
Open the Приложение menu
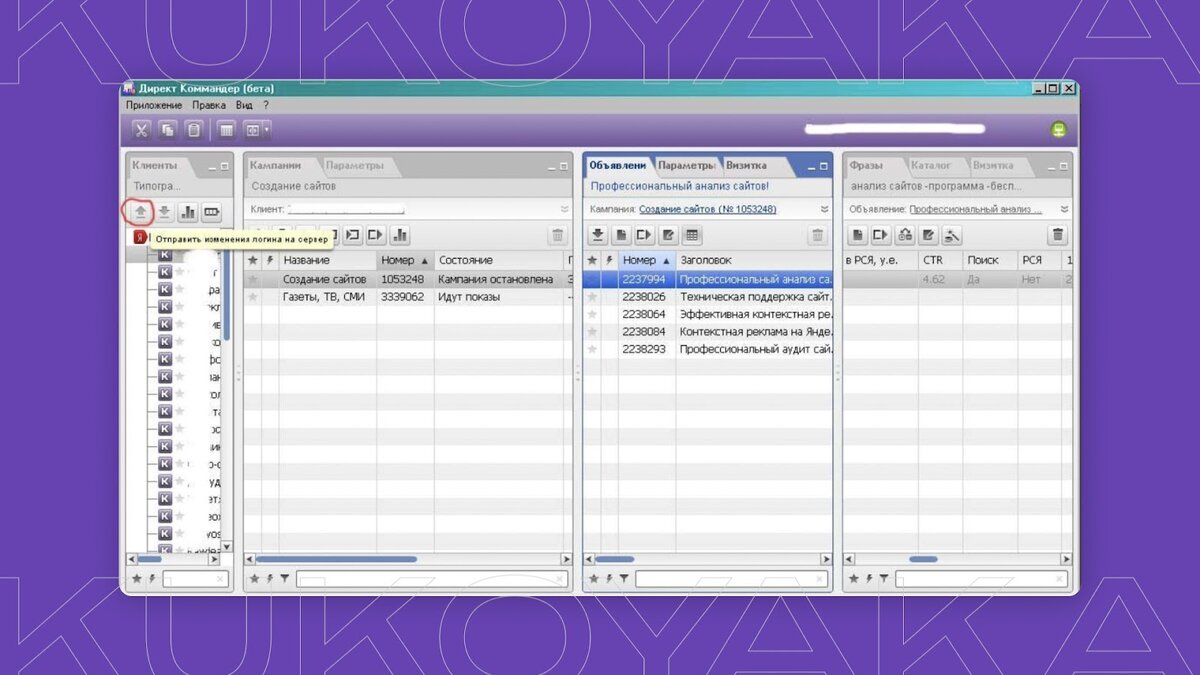(x=154, y=105)
